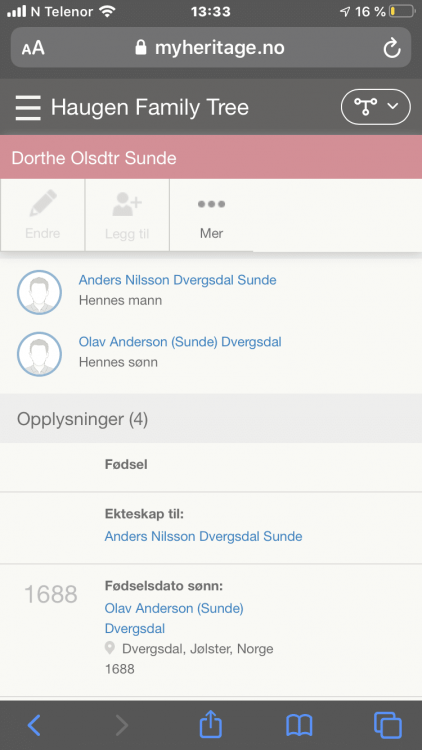Image resolution: width=422 pixels, height=750 pixels.
Task: Tap the Opplysninger (4) section header
Action: 211,419
